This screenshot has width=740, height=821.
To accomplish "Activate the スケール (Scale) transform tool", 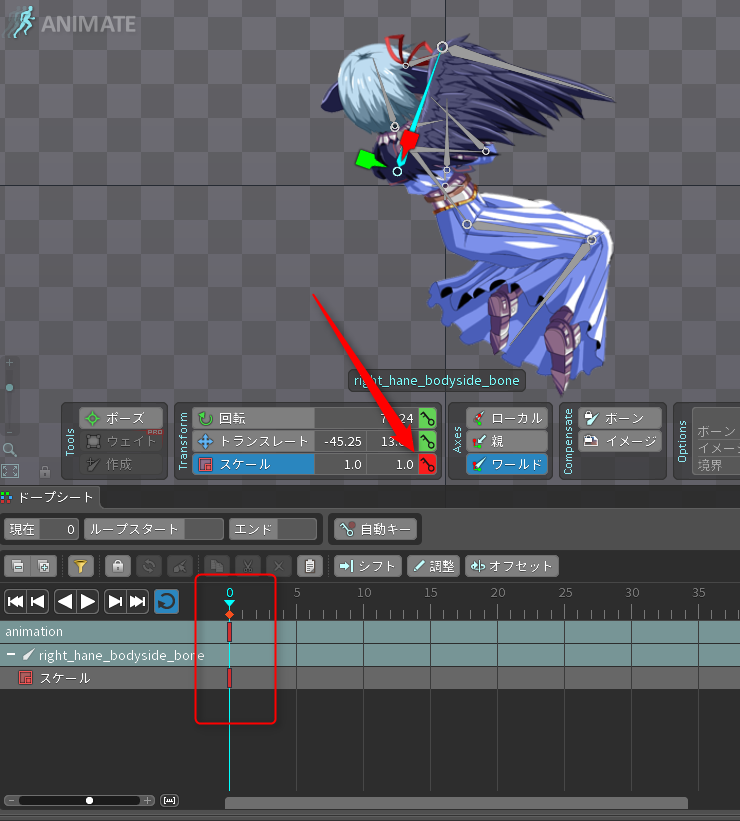I will pyautogui.click(x=253, y=464).
